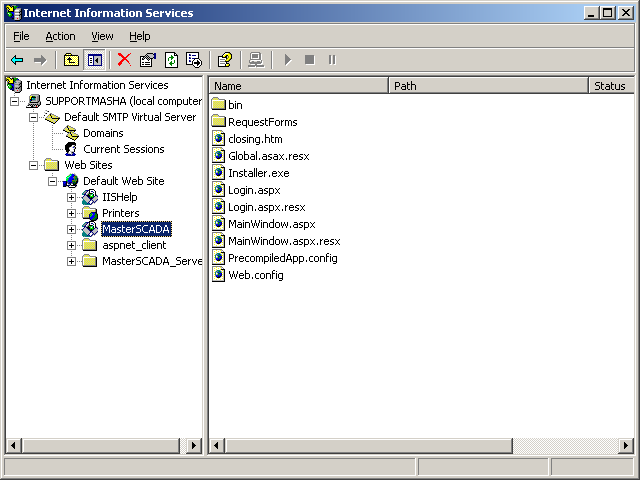Open Properties toolbar icon
This screenshot has width=640, height=480.
[148, 60]
